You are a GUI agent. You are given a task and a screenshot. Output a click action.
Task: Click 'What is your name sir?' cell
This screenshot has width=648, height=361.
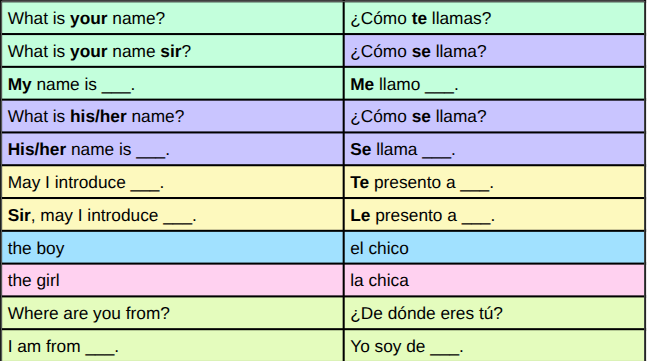click(x=173, y=51)
